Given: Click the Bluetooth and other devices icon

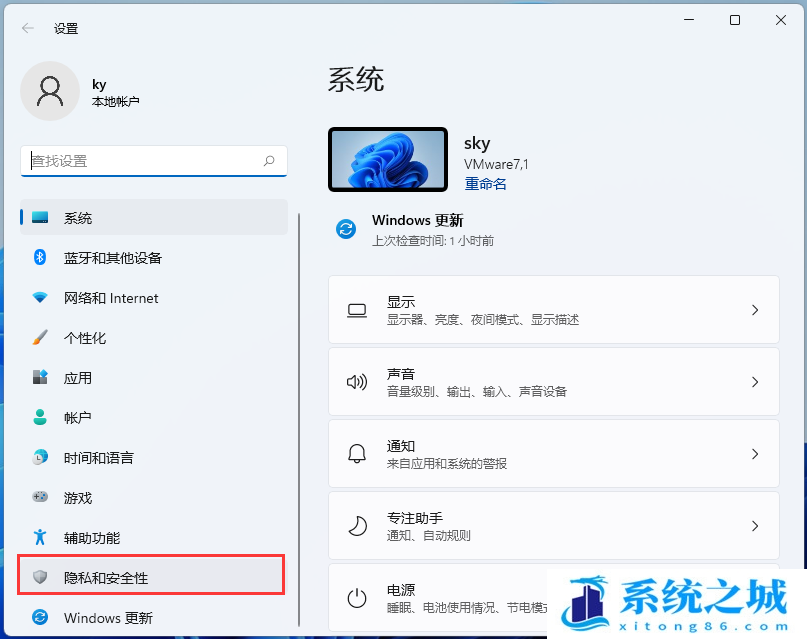Looking at the screenshot, I should click(40, 258).
